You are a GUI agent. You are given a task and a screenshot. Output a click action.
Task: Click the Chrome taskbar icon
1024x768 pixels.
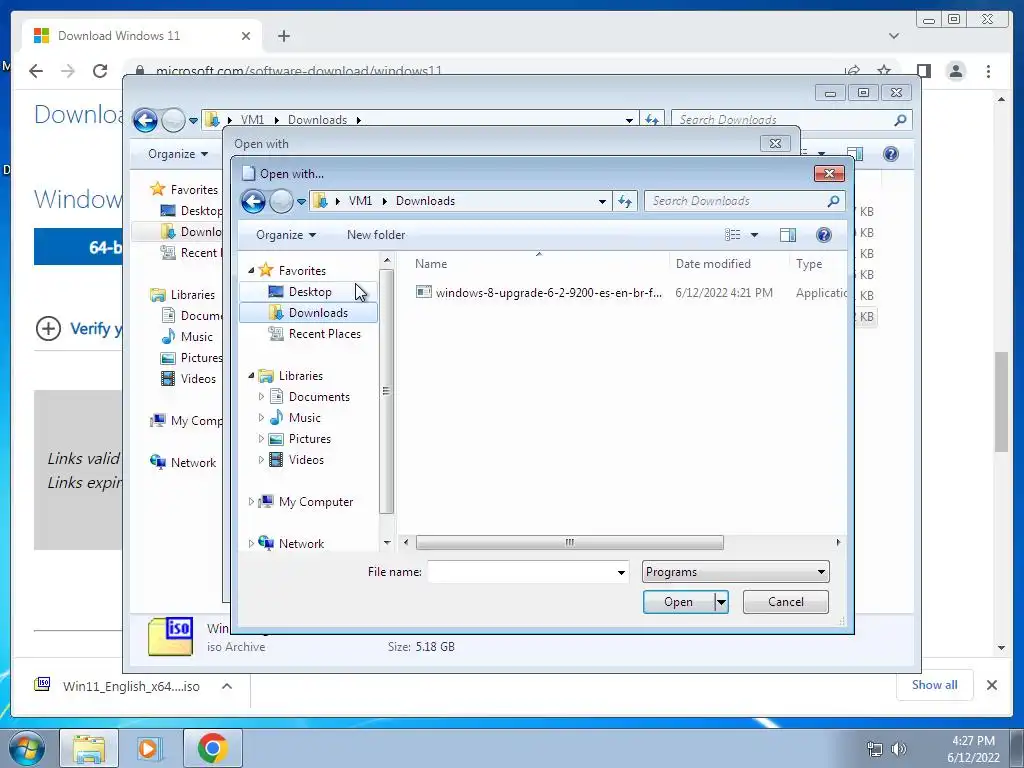coord(213,748)
